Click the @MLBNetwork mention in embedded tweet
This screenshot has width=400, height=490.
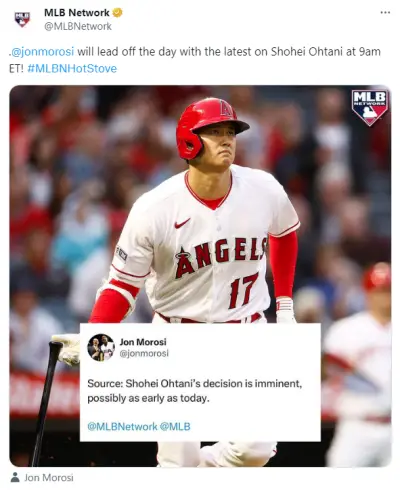pos(122,426)
